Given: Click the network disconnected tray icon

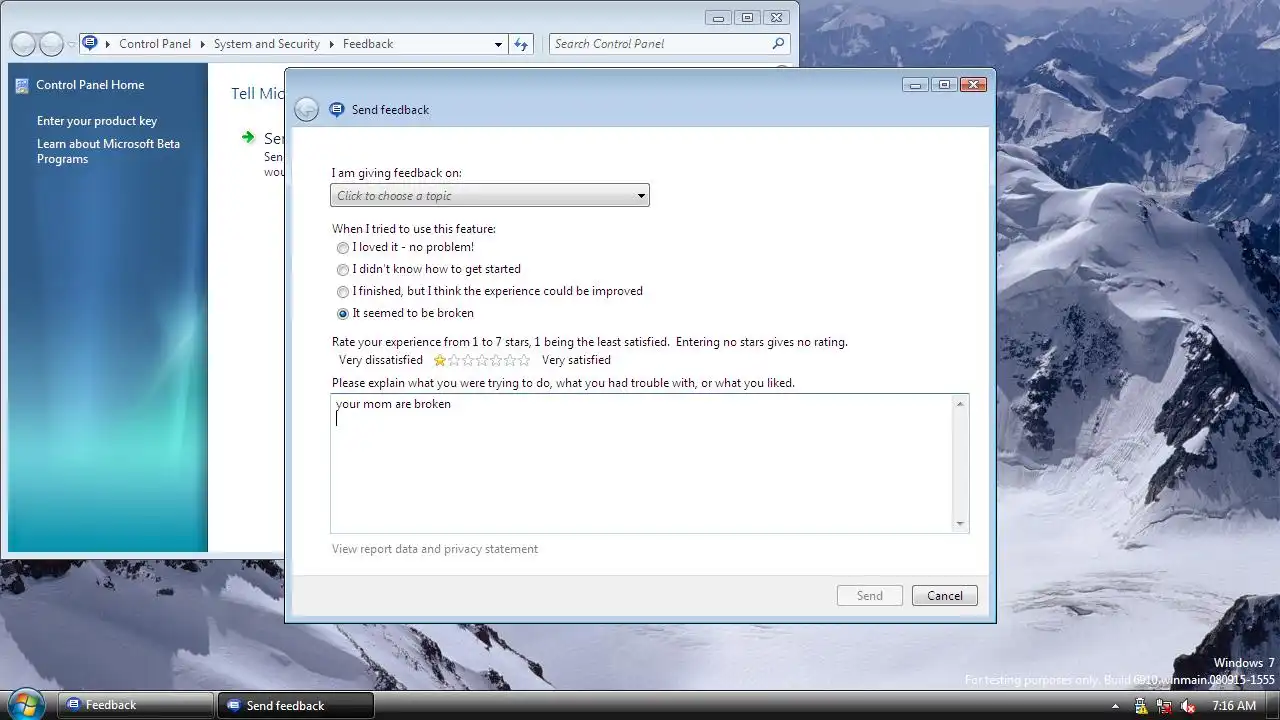Looking at the screenshot, I should pos(1165,706).
